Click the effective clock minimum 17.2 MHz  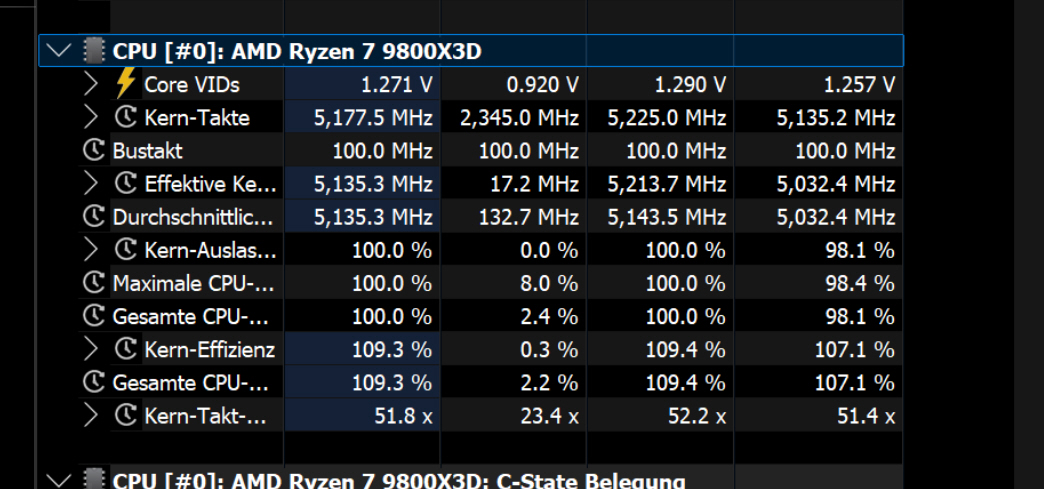pos(537,184)
